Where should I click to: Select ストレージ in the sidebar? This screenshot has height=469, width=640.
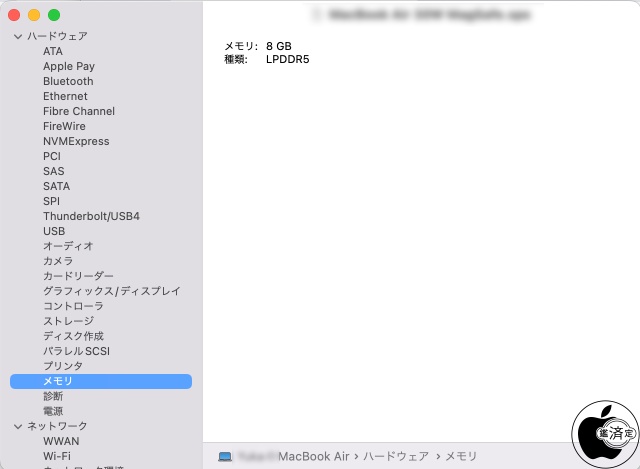pyautogui.click(x=68, y=321)
